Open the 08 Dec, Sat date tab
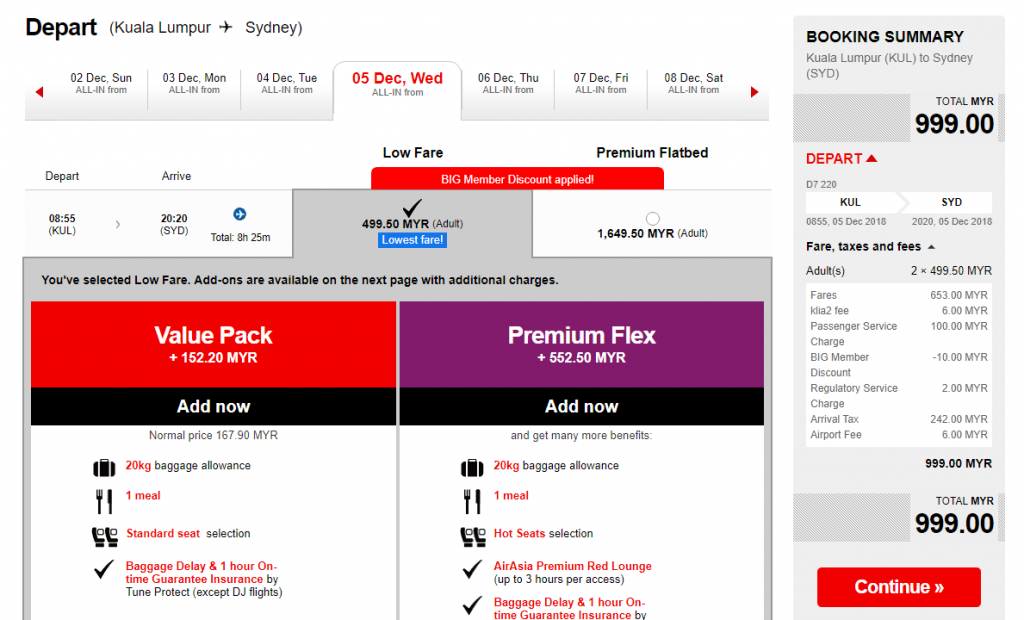The width and height of the screenshot is (1024, 620). coord(694,84)
